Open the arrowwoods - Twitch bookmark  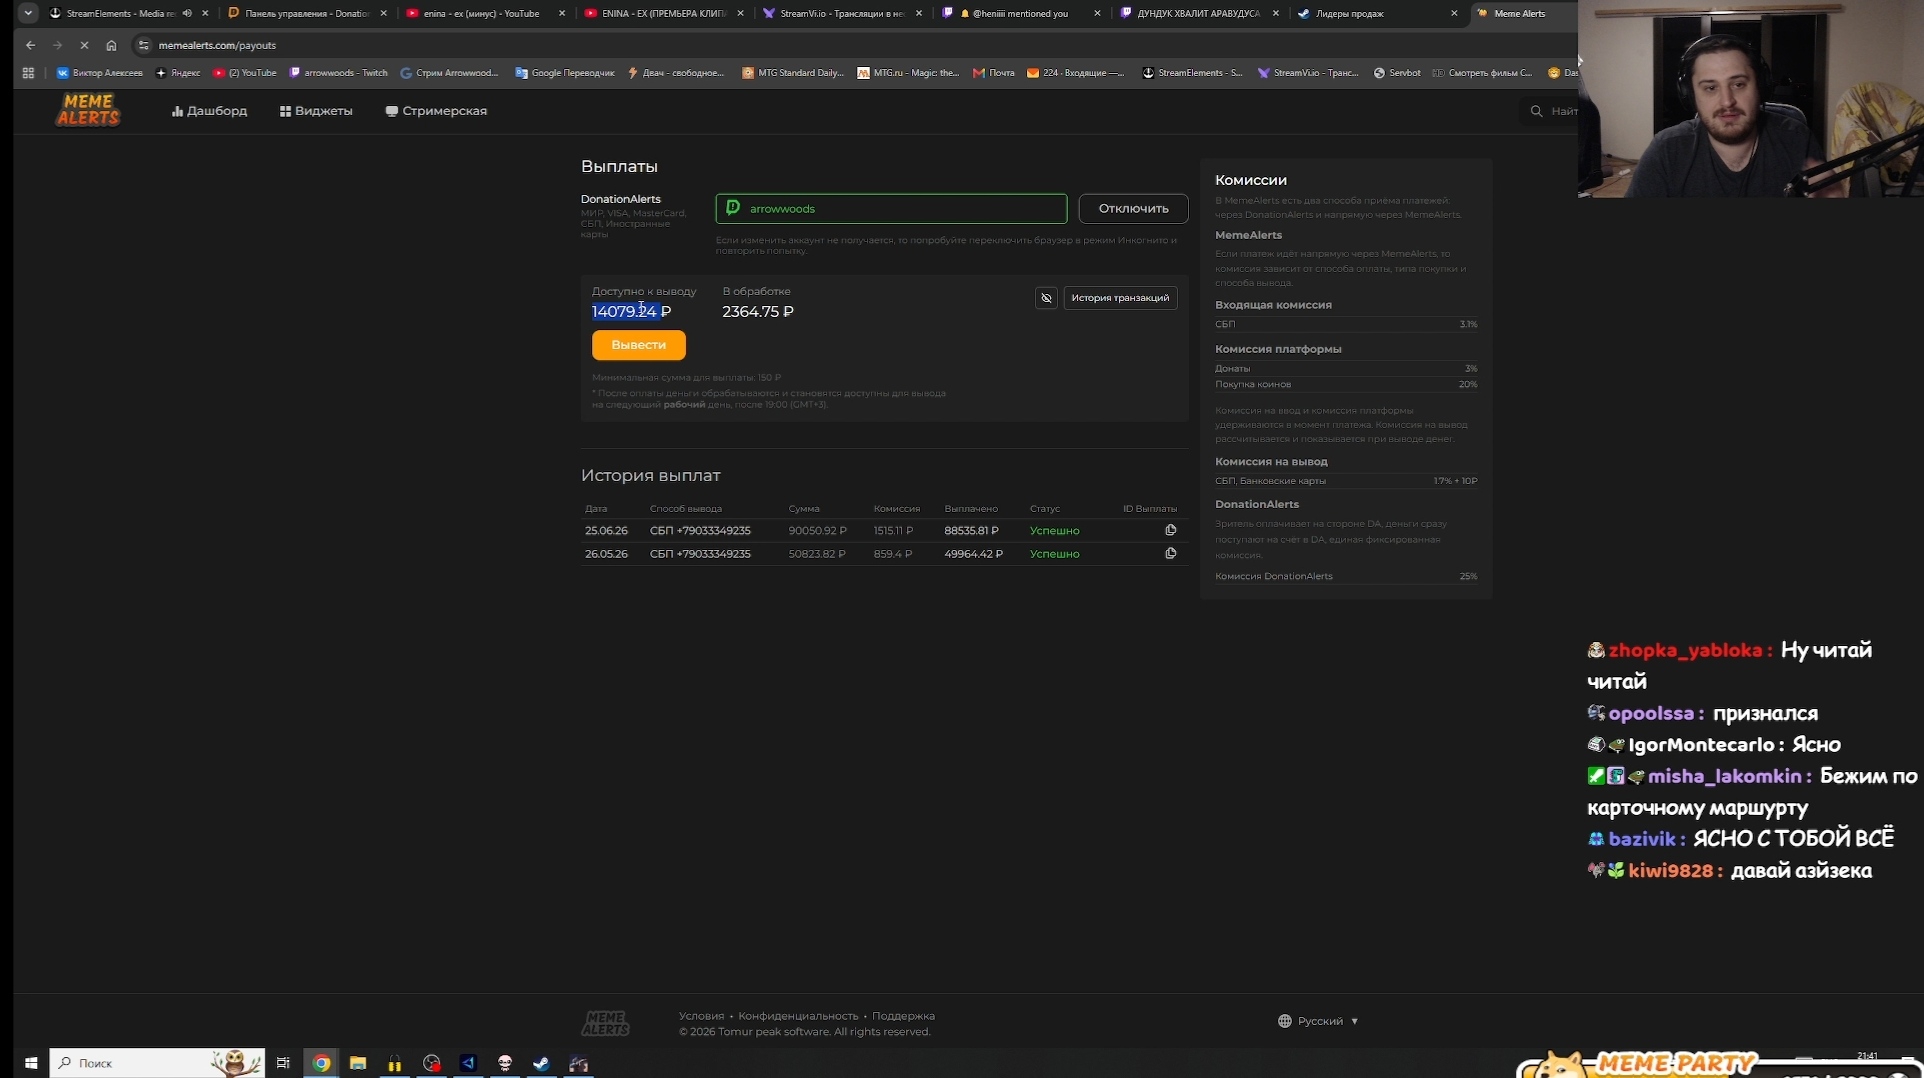[x=338, y=73]
